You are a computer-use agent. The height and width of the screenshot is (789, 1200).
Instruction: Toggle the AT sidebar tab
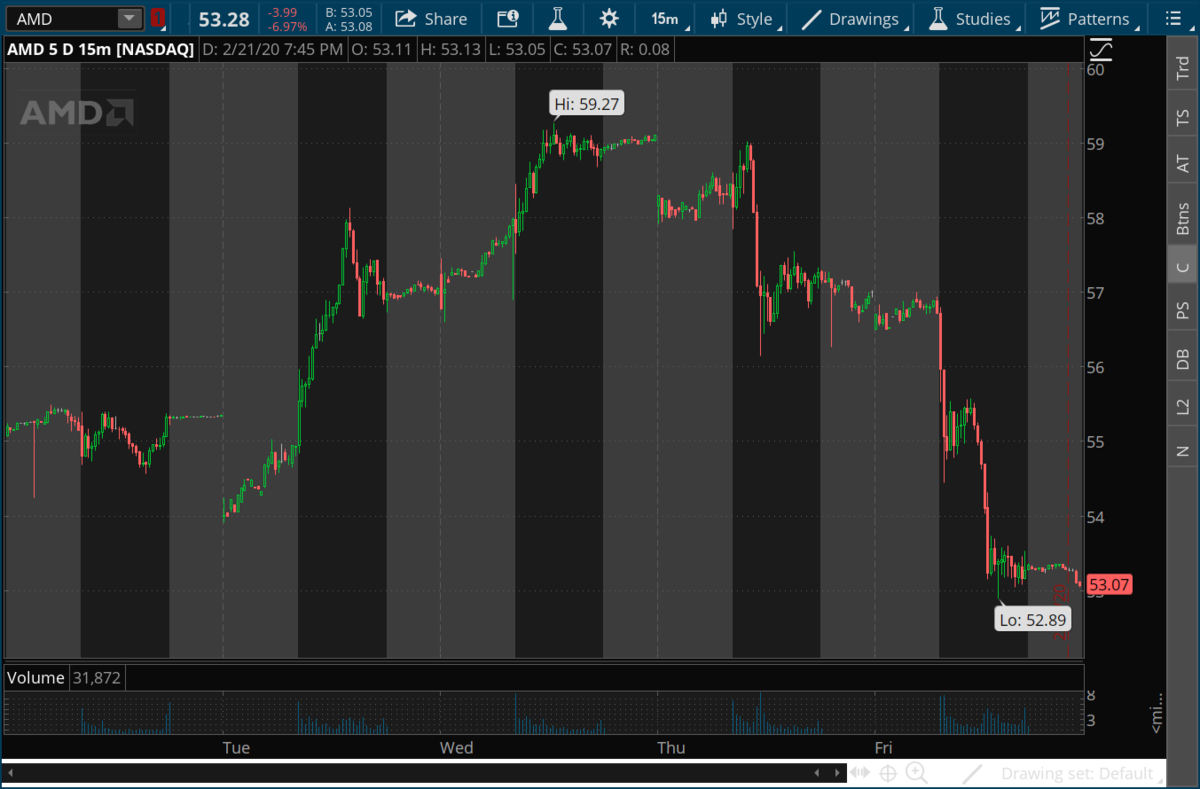pyautogui.click(x=1183, y=163)
